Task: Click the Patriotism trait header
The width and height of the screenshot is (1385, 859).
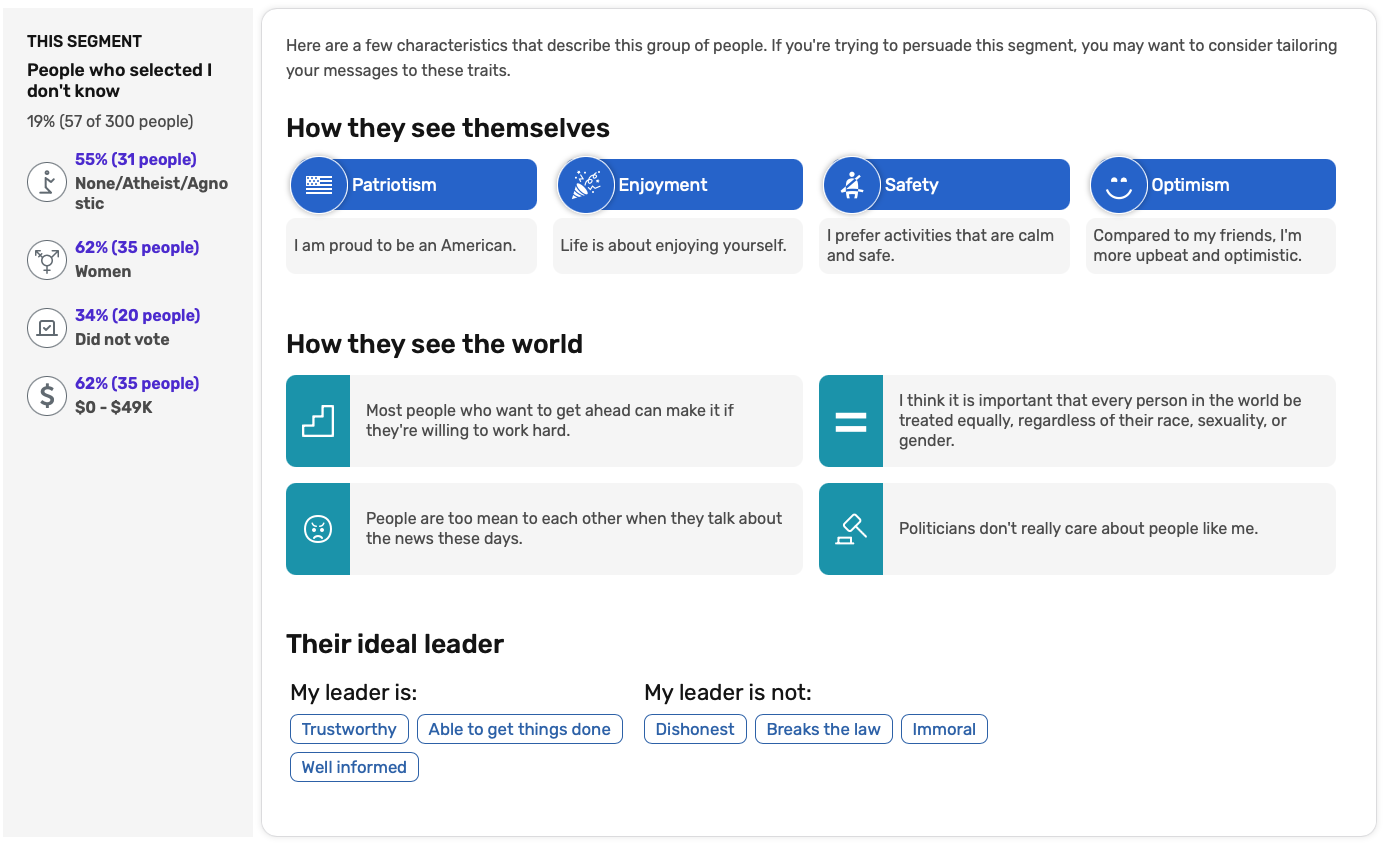Action: [412, 185]
